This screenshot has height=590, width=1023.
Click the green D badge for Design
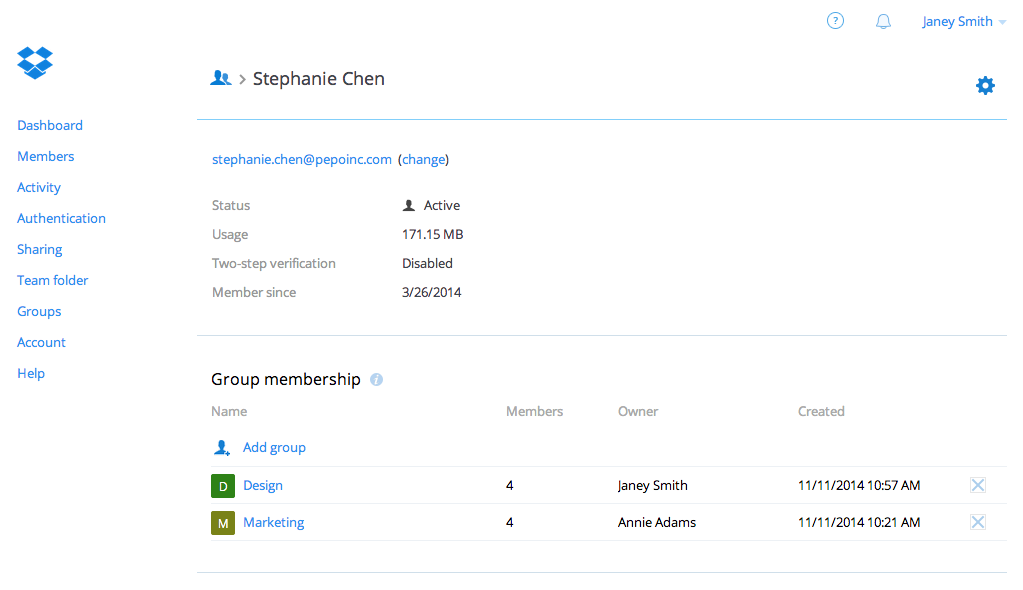[x=222, y=485]
